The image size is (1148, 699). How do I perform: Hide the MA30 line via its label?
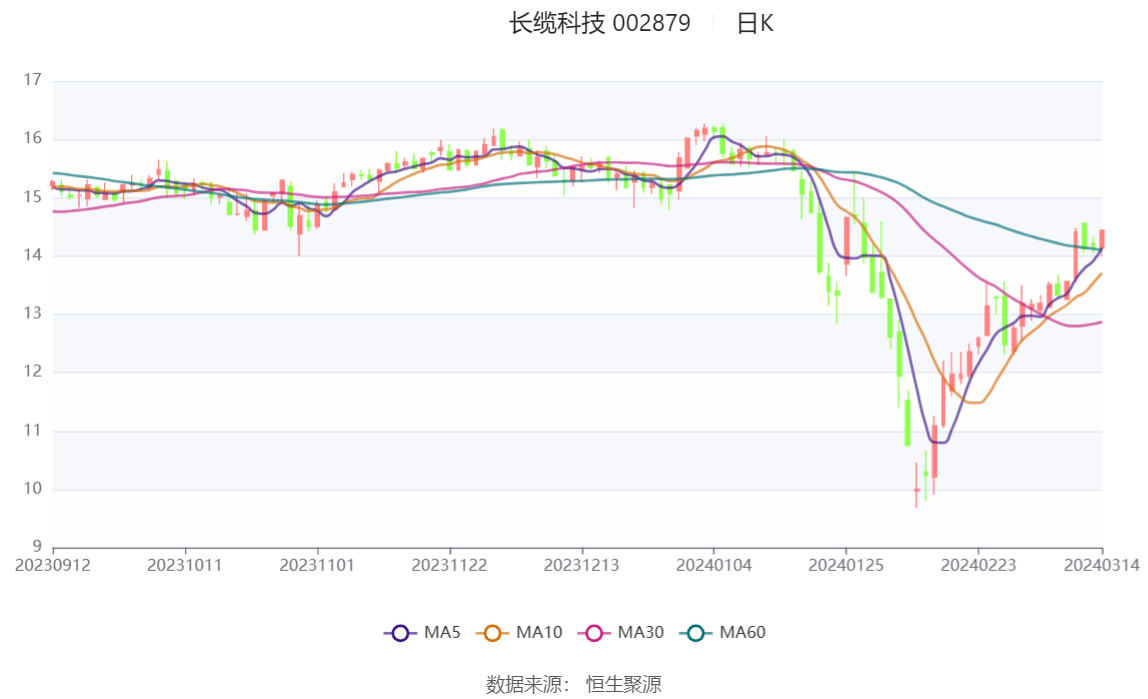(x=641, y=632)
